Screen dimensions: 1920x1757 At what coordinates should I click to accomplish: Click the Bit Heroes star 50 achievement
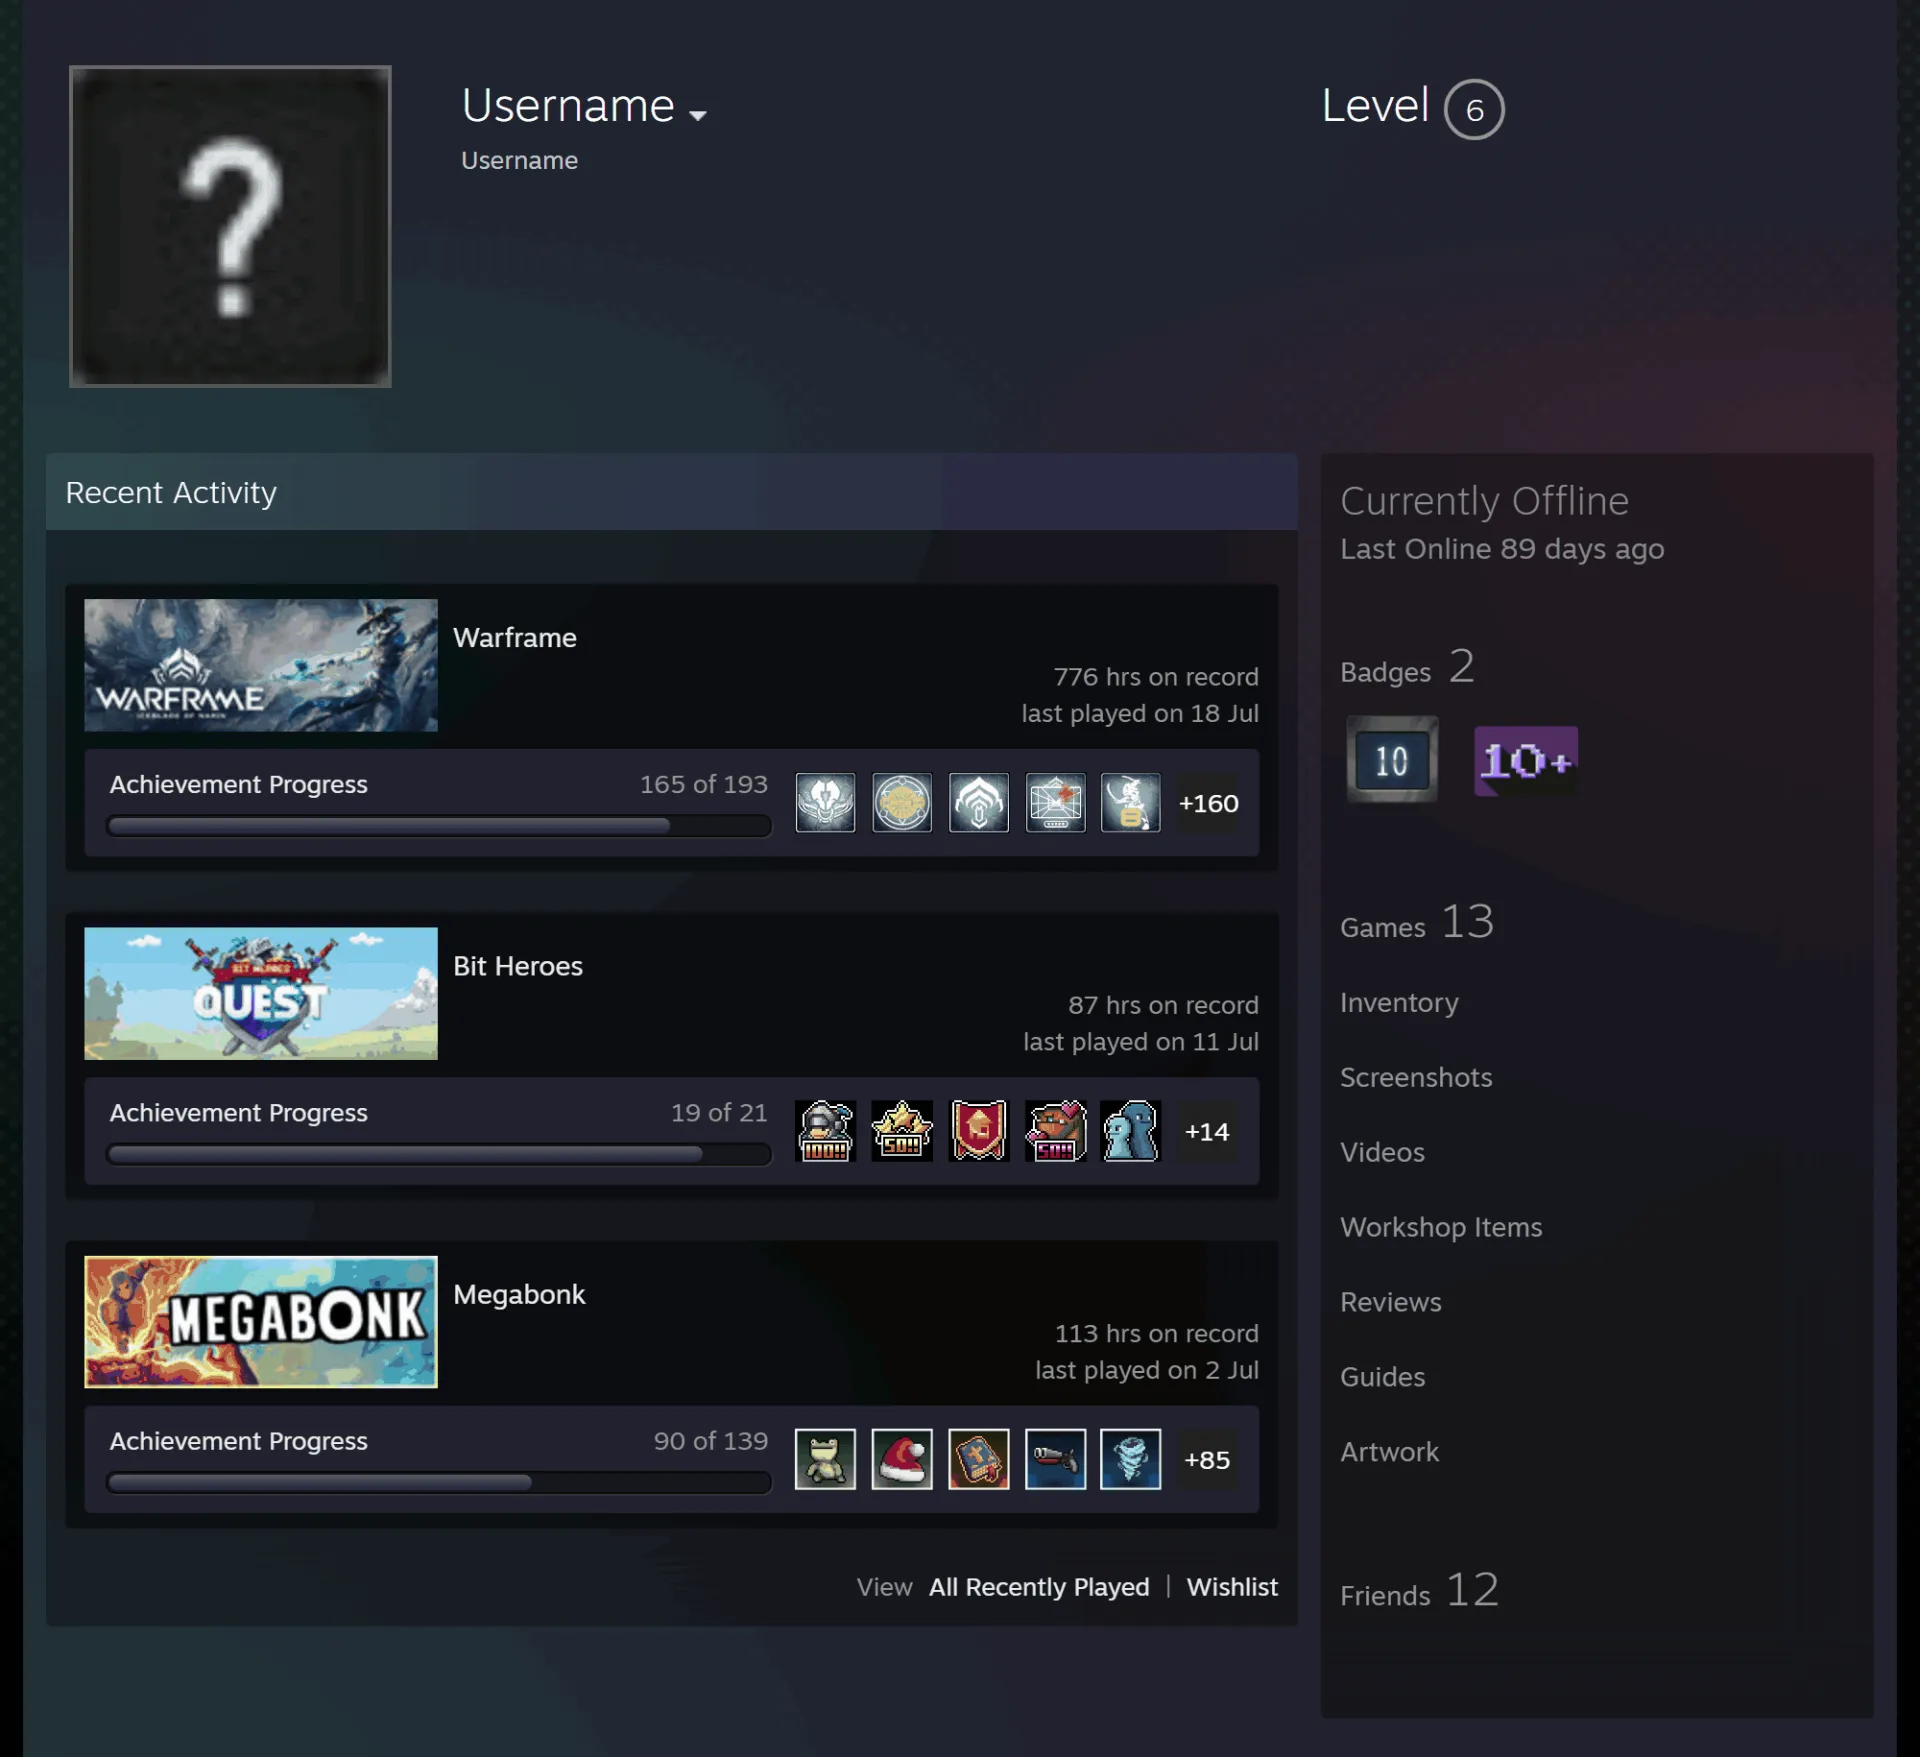tap(901, 1131)
